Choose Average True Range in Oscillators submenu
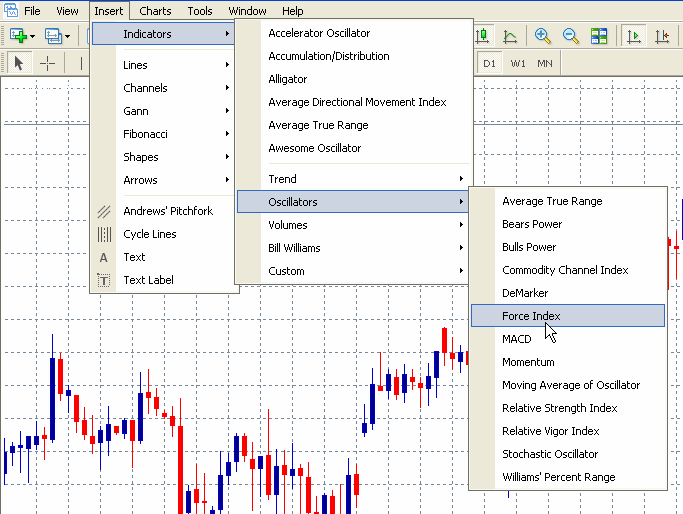This screenshot has width=683, height=514. pyautogui.click(x=568, y=201)
